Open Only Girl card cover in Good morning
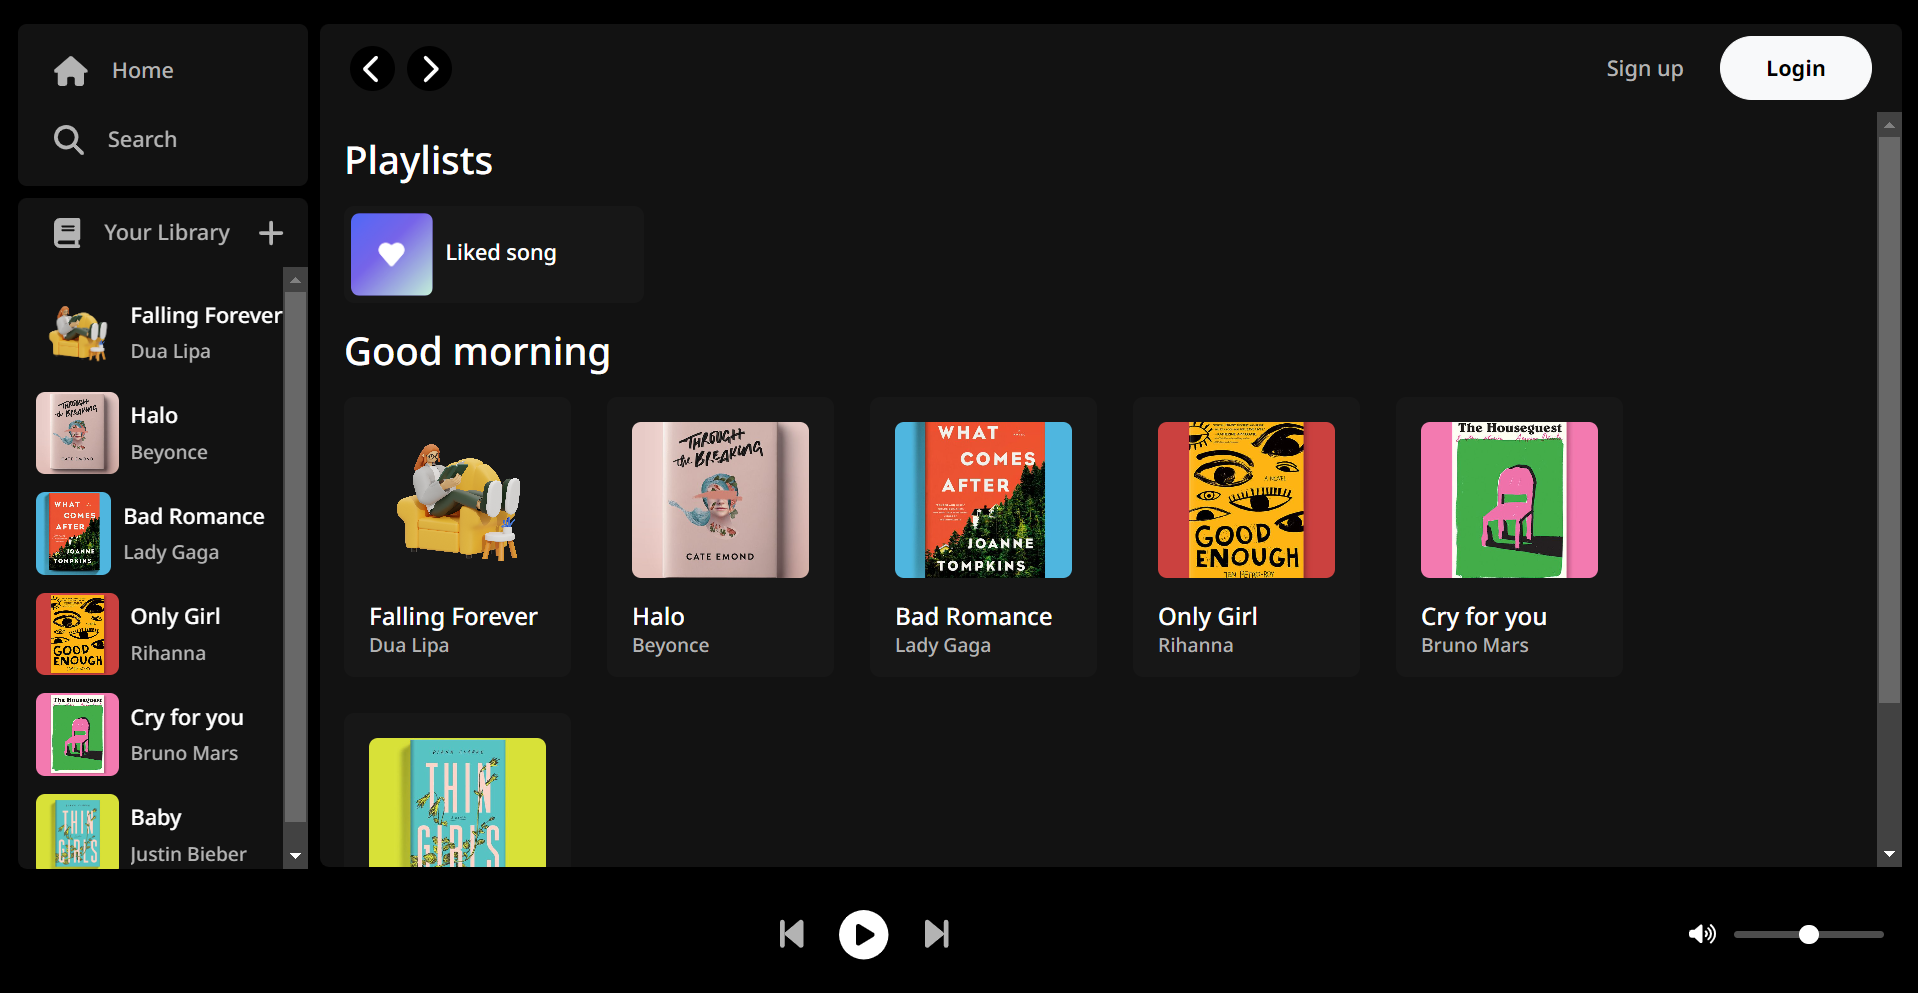Viewport: 1918px width, 993px height. (x=1247, y=500)
